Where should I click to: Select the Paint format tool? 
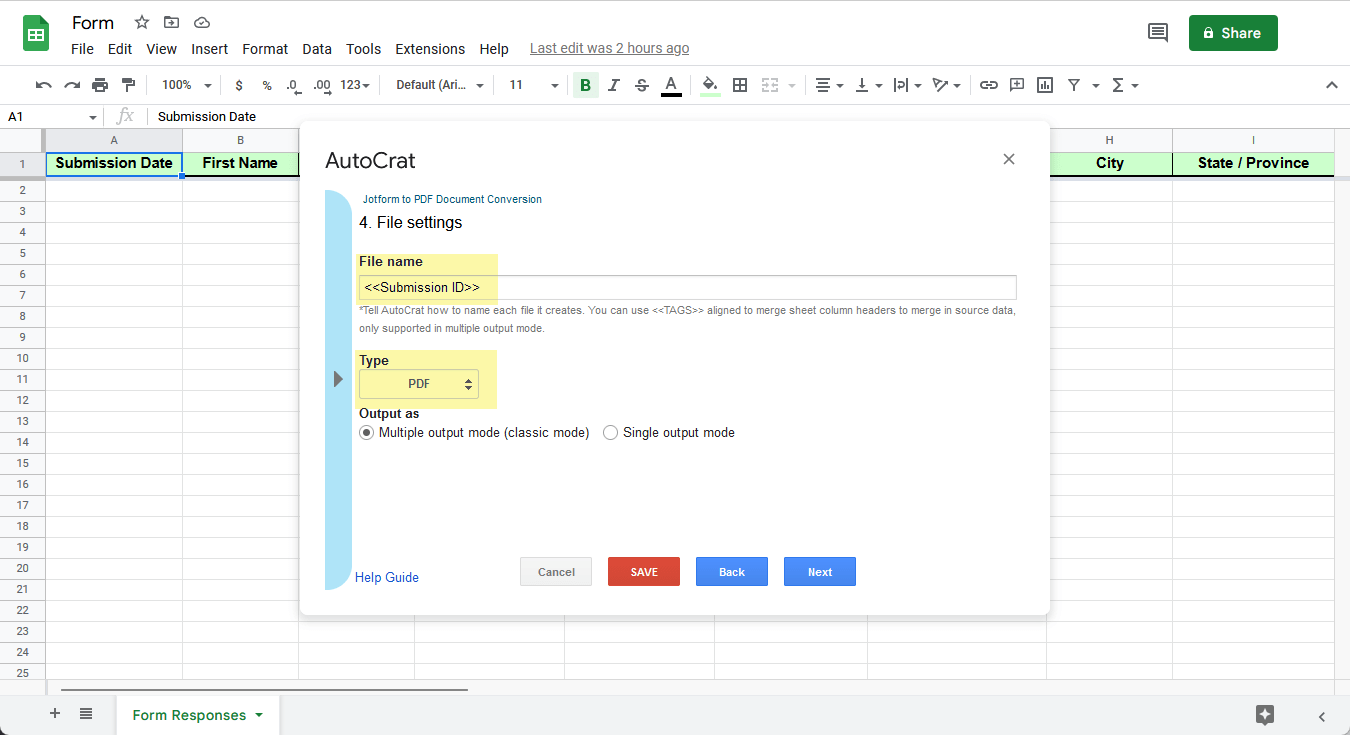point(128,85)
